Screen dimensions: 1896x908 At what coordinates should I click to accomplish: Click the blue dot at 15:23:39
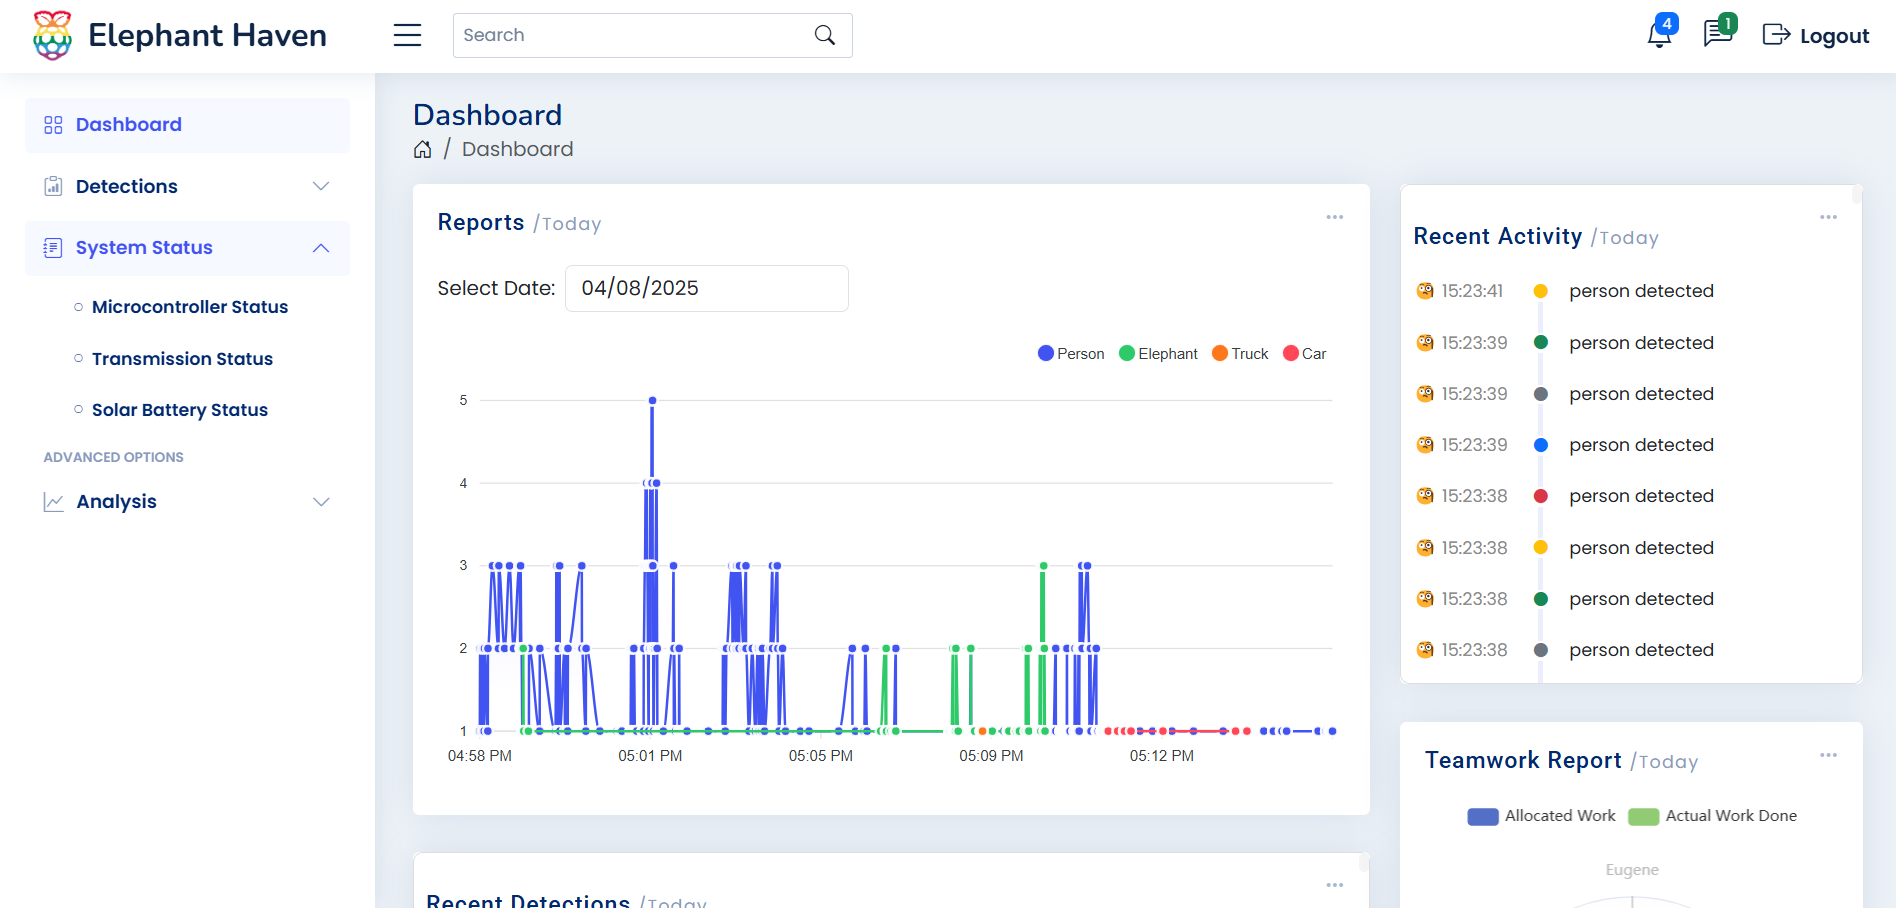point(1541,445)
